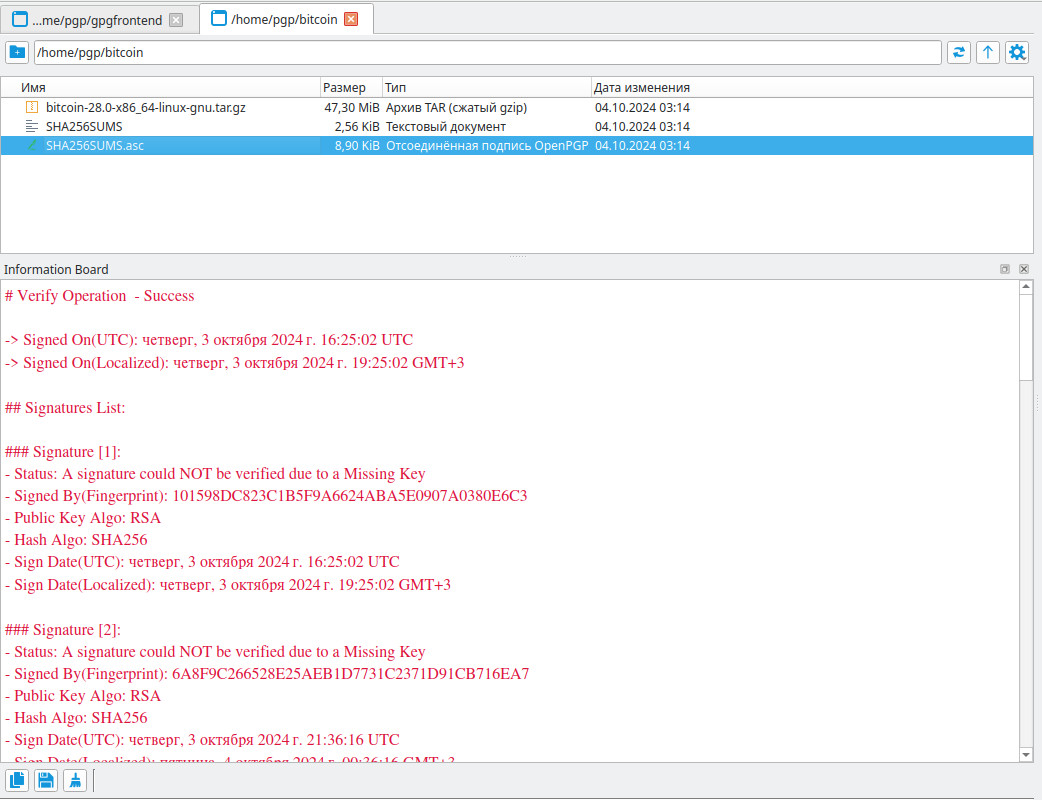
Task: Close the gpgfrontend tab
Action: (176, 20)
